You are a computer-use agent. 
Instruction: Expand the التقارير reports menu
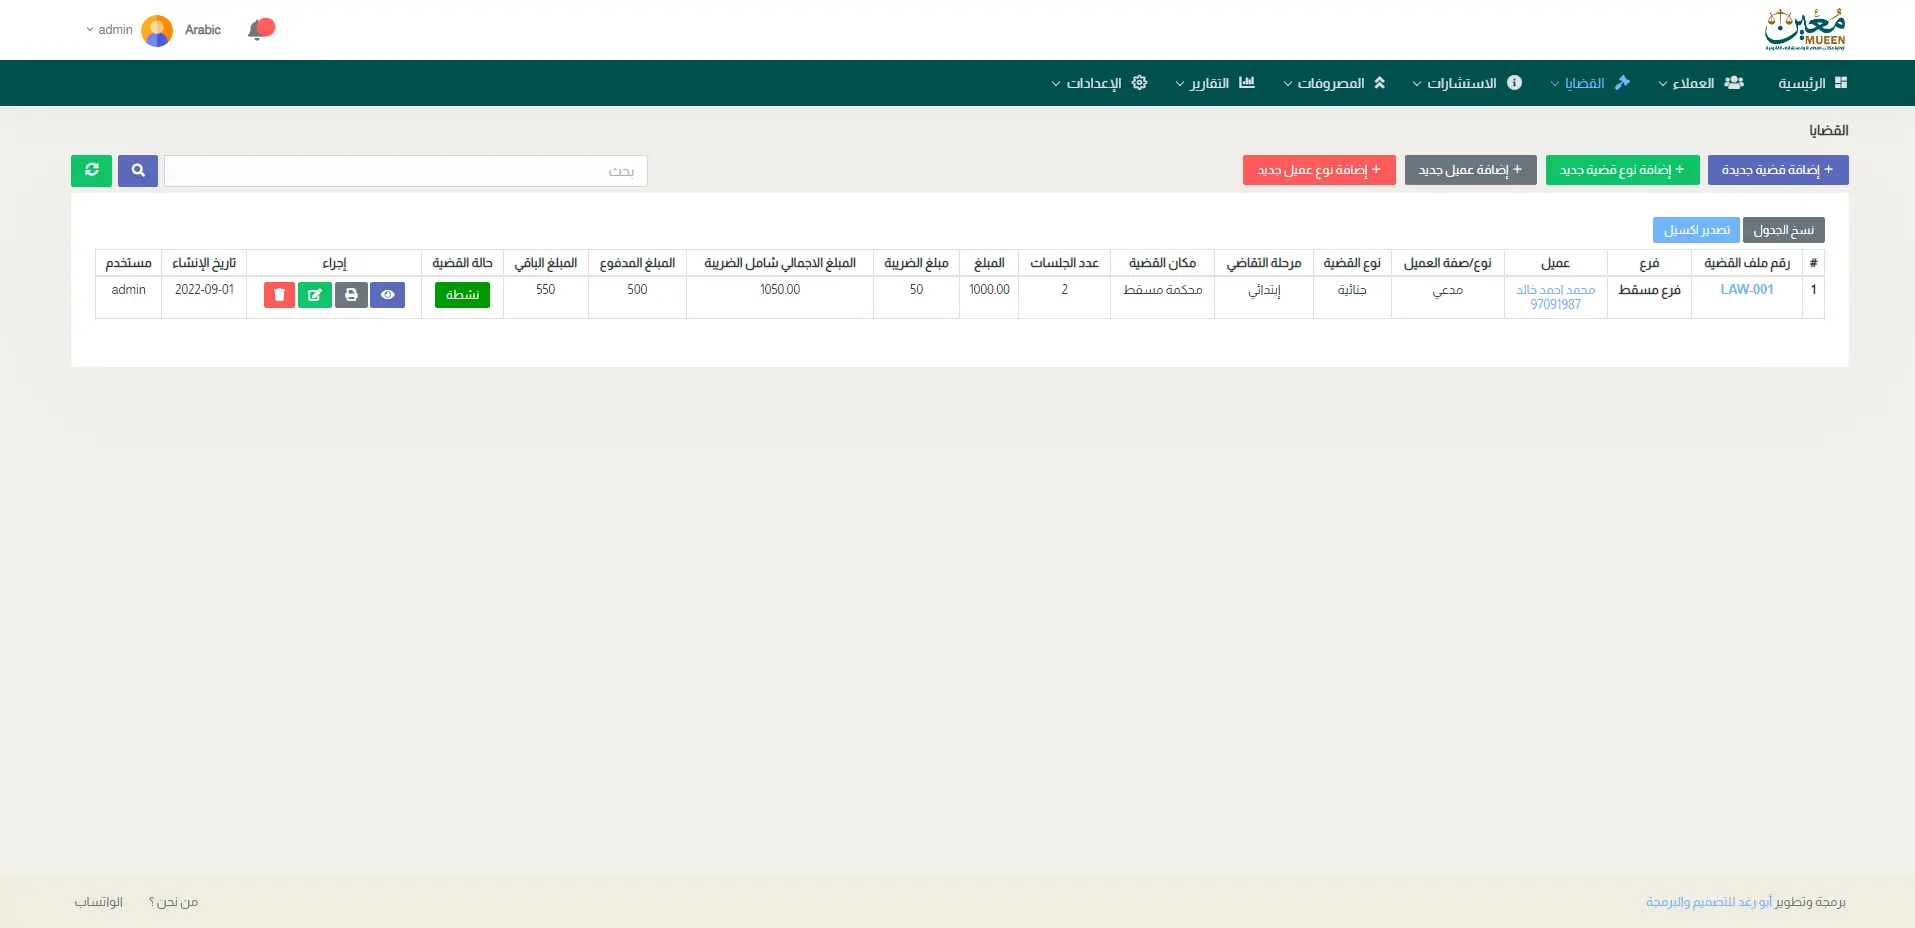[x=1214, y=83]
